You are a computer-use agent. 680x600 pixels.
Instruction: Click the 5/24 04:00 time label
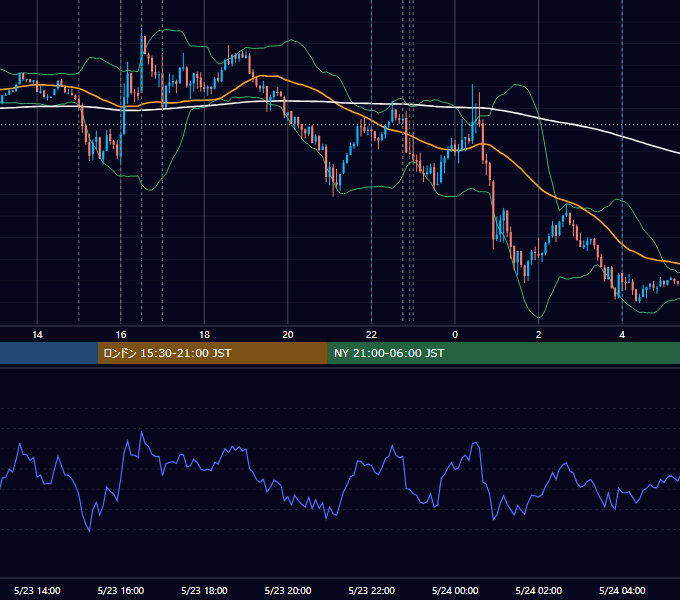point(622,590)
